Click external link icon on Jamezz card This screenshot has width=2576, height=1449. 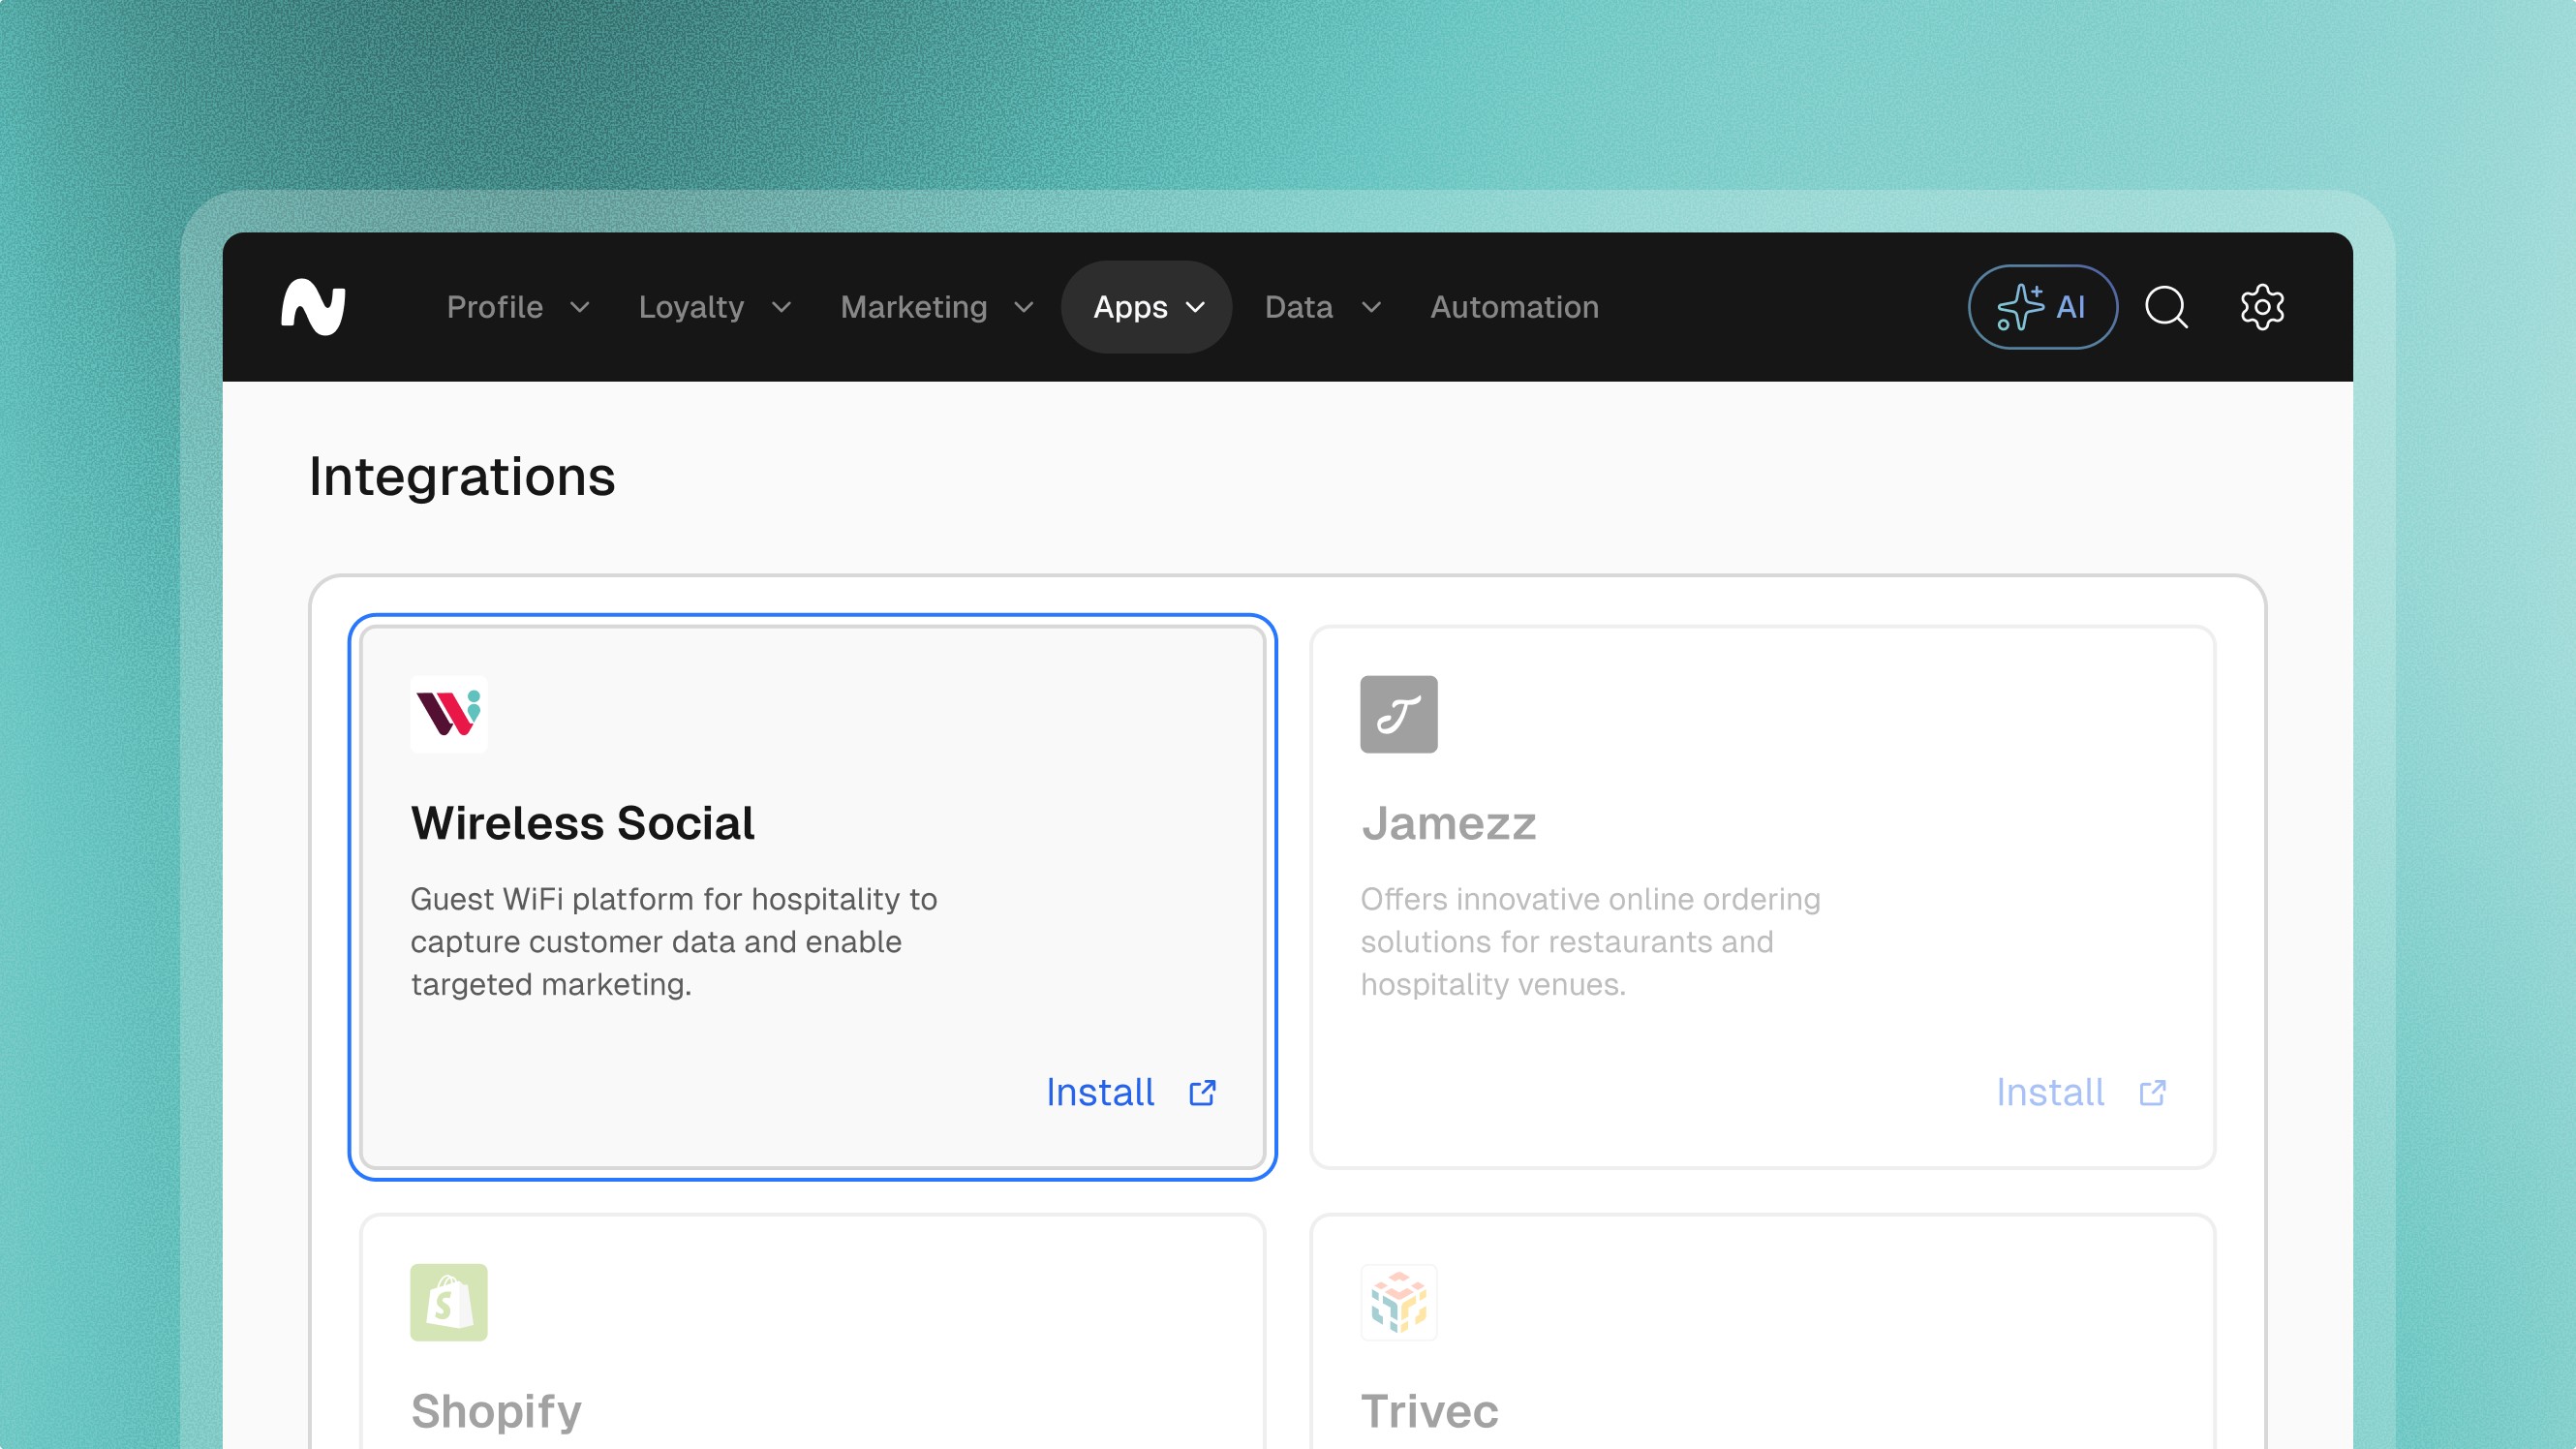point(2152,1092)
